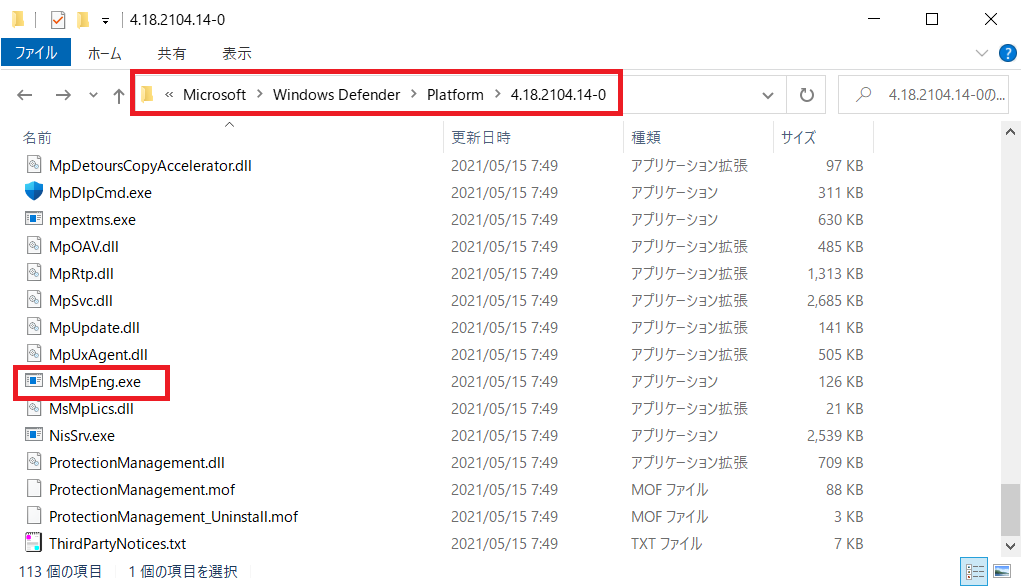Click the vertical scrollbar thumb

1010,509
